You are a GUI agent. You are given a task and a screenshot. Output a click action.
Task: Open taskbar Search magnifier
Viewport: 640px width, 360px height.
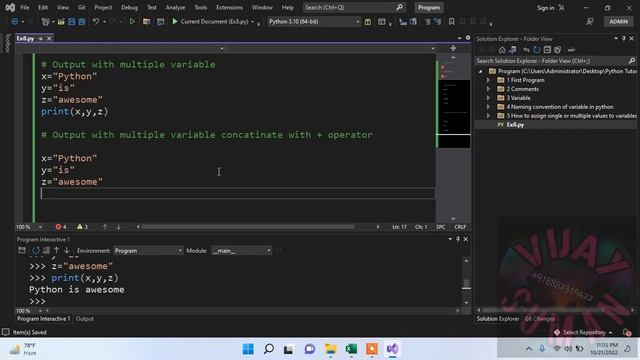pos(269,349)
